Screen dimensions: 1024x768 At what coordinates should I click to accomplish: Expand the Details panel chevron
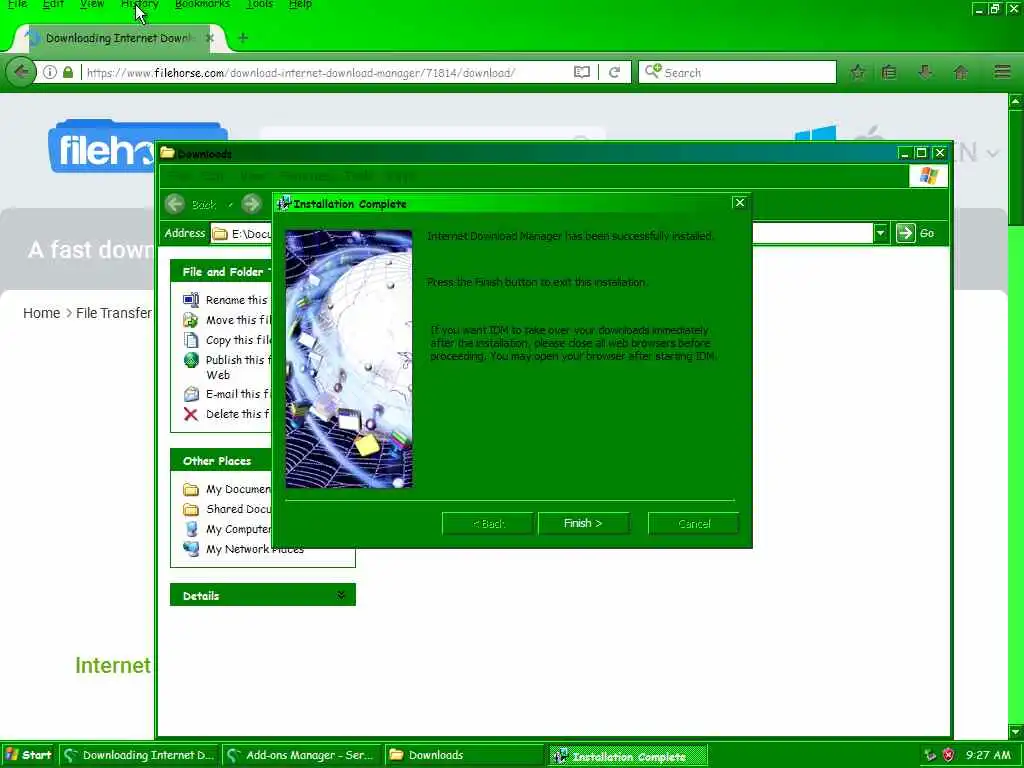(341, 595)
